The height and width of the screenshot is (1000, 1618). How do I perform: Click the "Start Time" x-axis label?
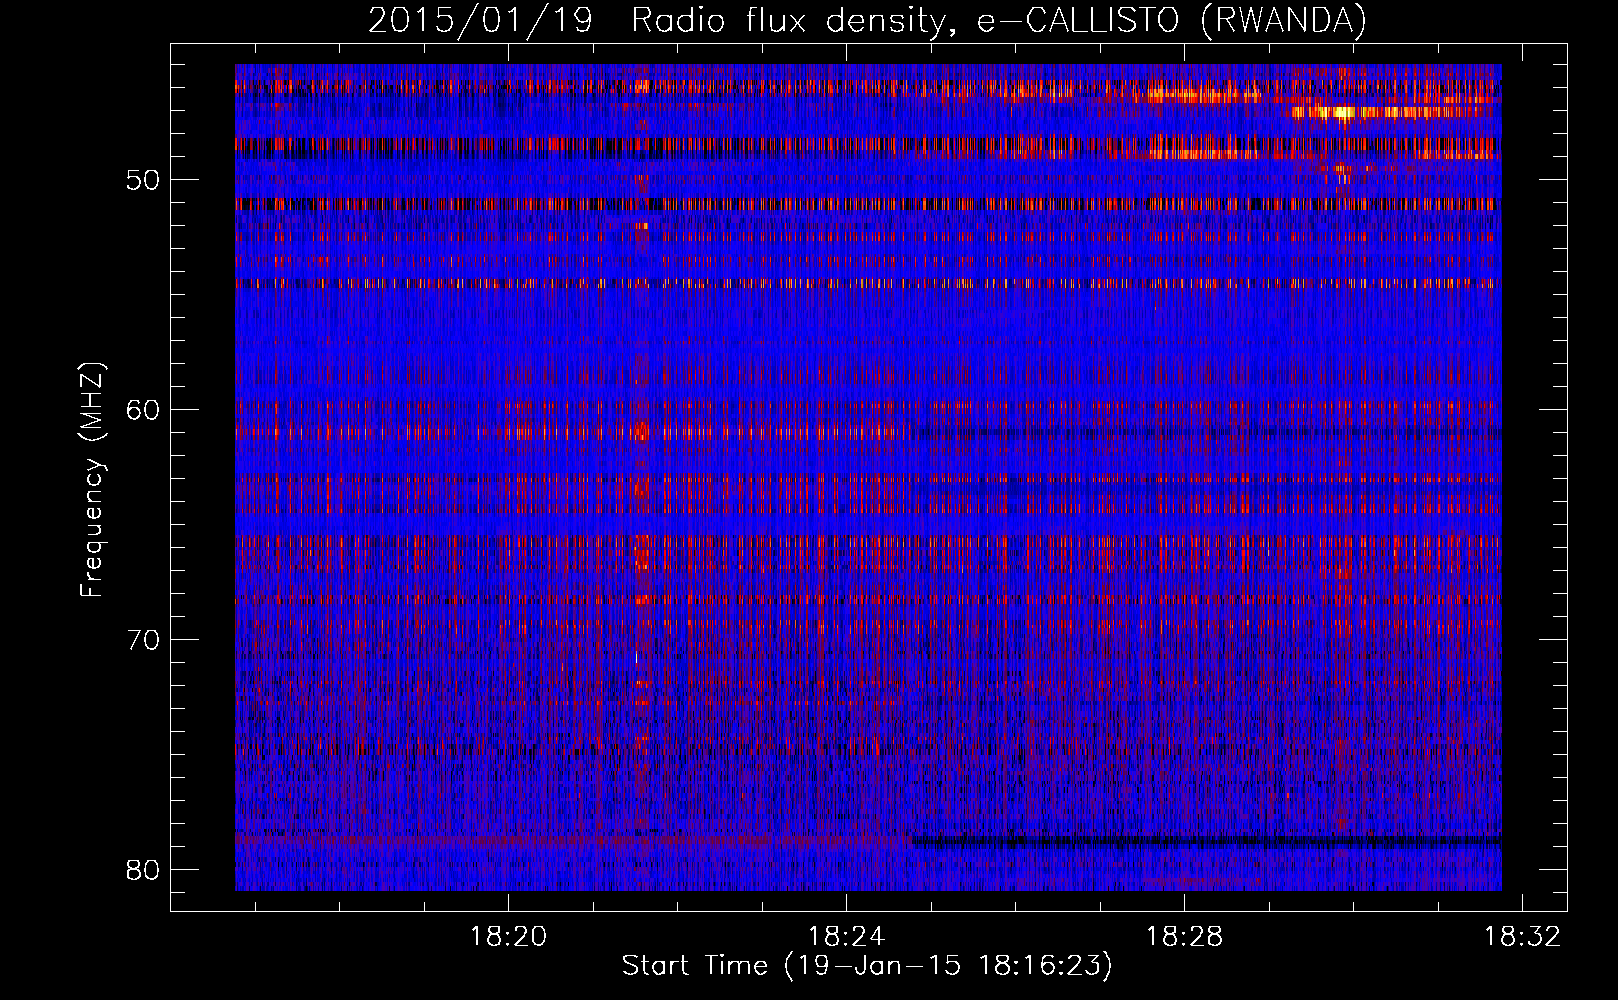tap(693, 966)
